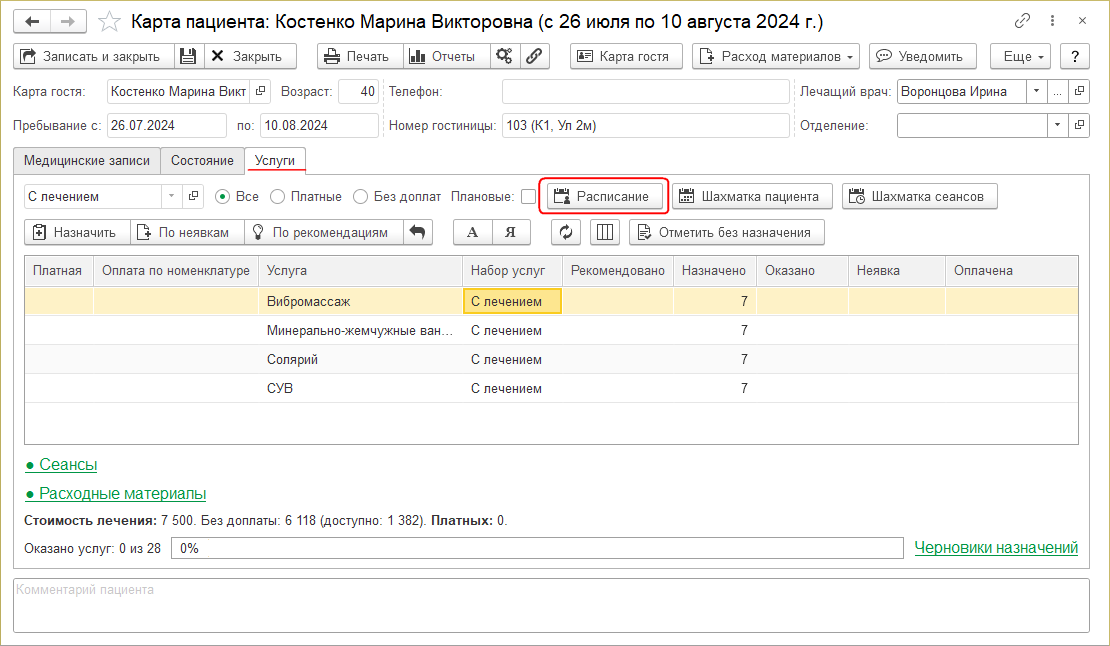The width and height of the screenshot is (1110, 646).
Task: Click the chain link icon next to gears
Action: tap(534, 57)
